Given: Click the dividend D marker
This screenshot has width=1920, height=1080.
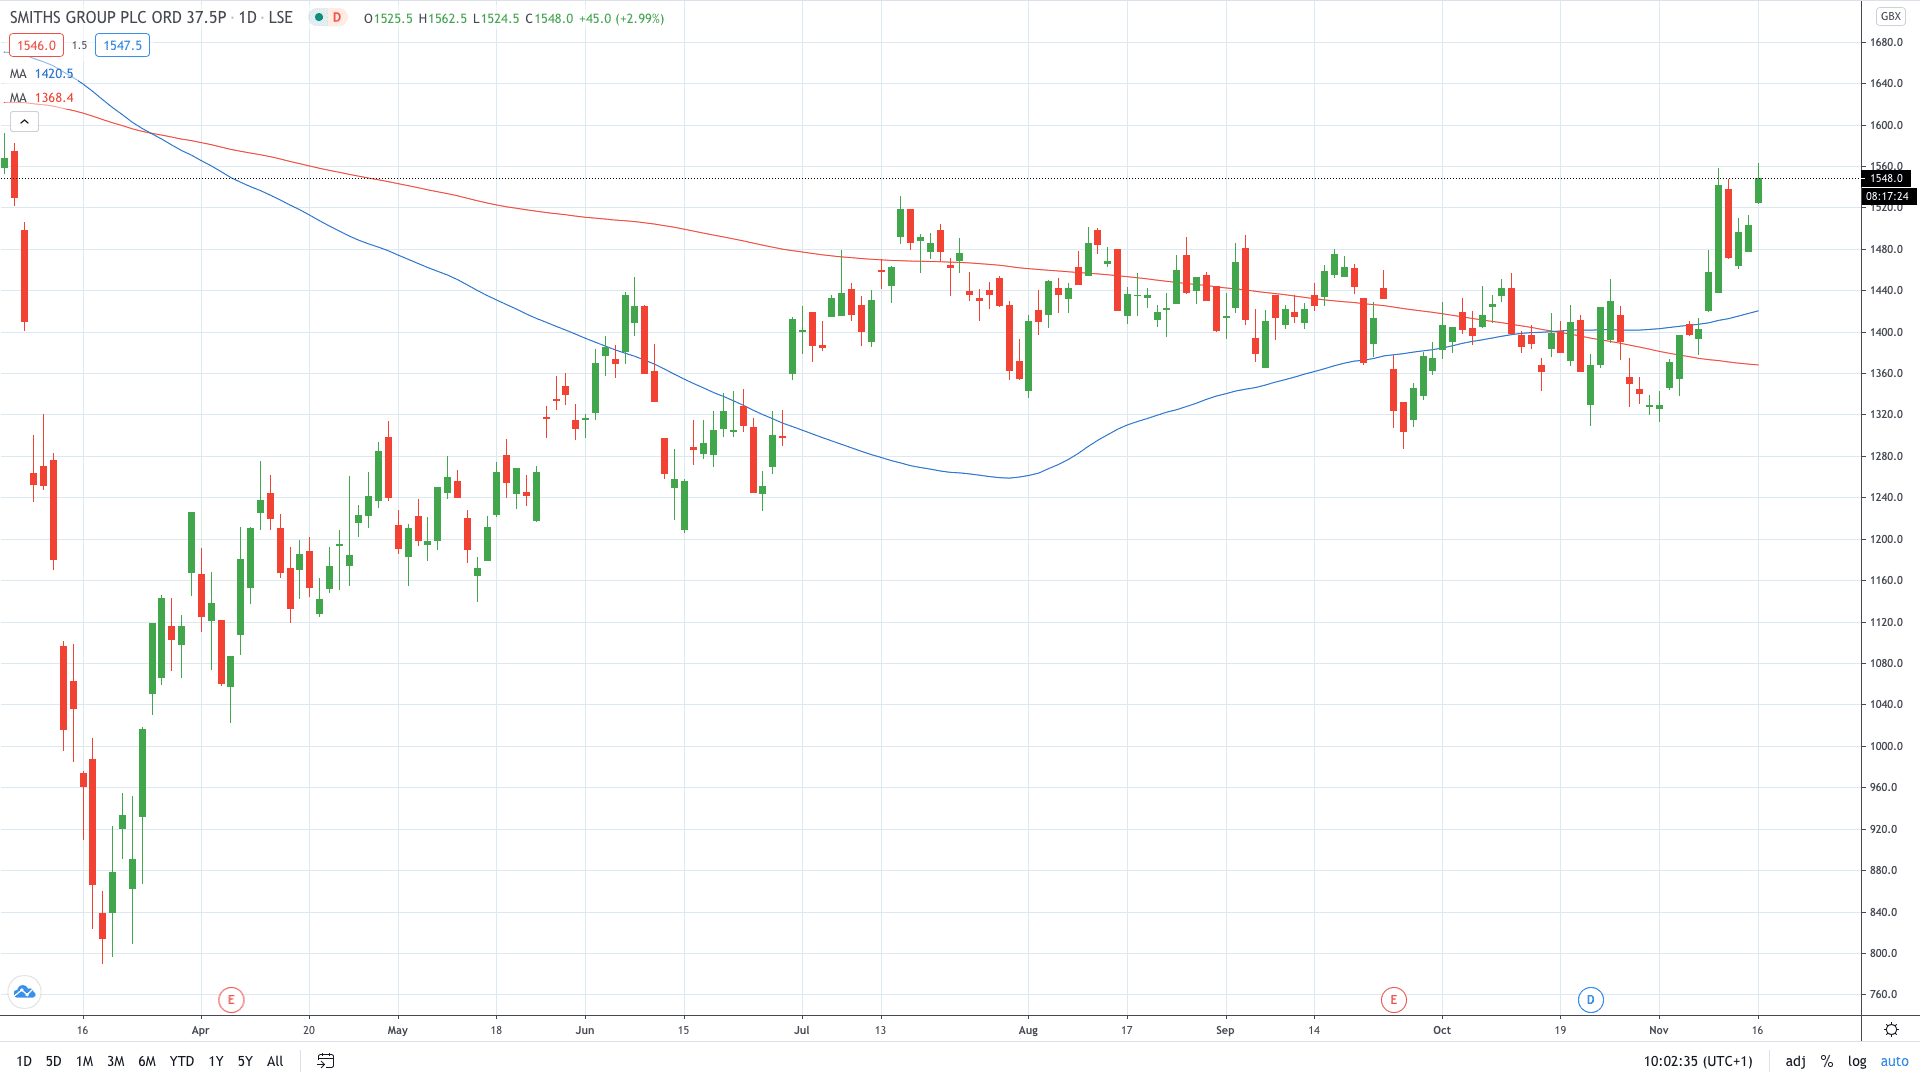Looking at the screenshot, I should pos(1590,999).
